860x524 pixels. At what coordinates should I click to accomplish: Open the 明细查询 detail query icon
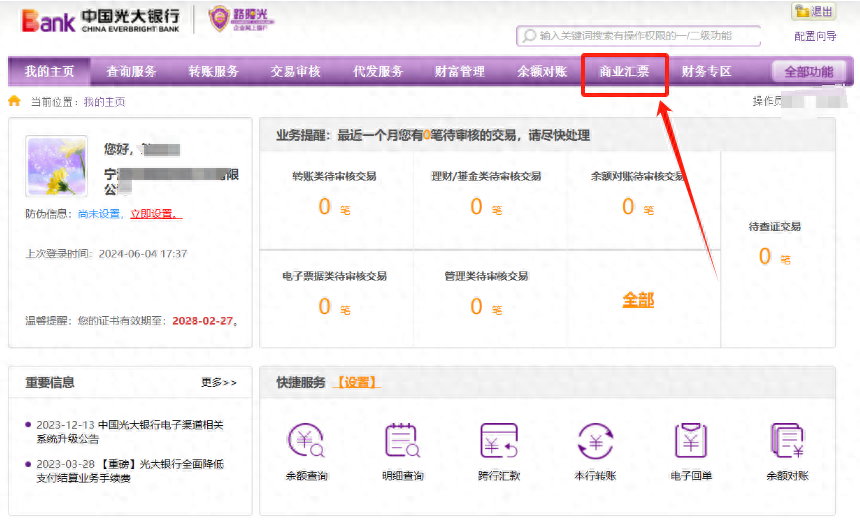point(402,441)
